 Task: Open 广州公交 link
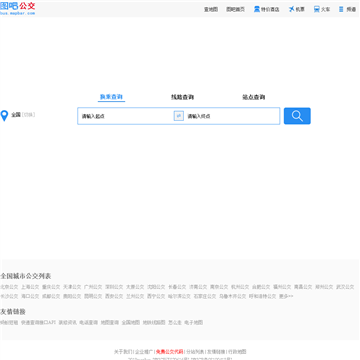click(x=93, y=287)
